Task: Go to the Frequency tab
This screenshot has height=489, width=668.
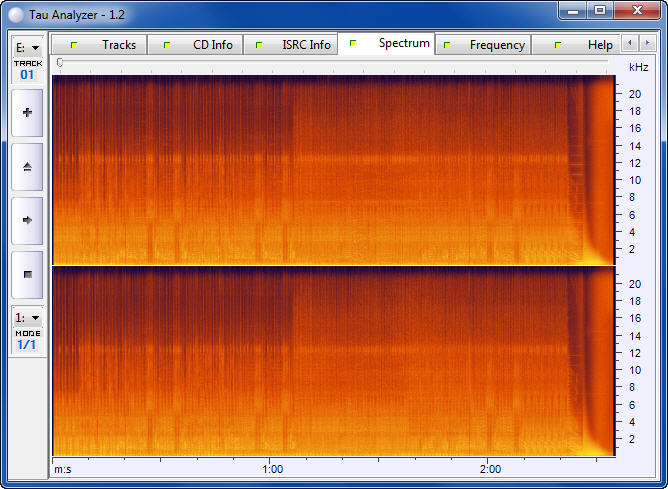Action: (x=486, y=45)
